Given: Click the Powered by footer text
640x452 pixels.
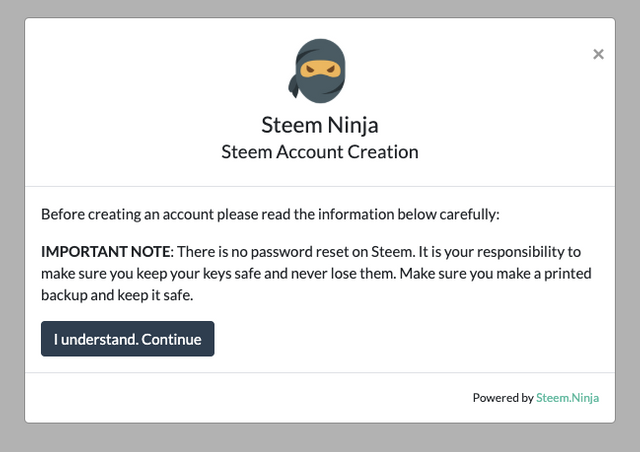Looking at the screenshot, I should pos(503,398).
